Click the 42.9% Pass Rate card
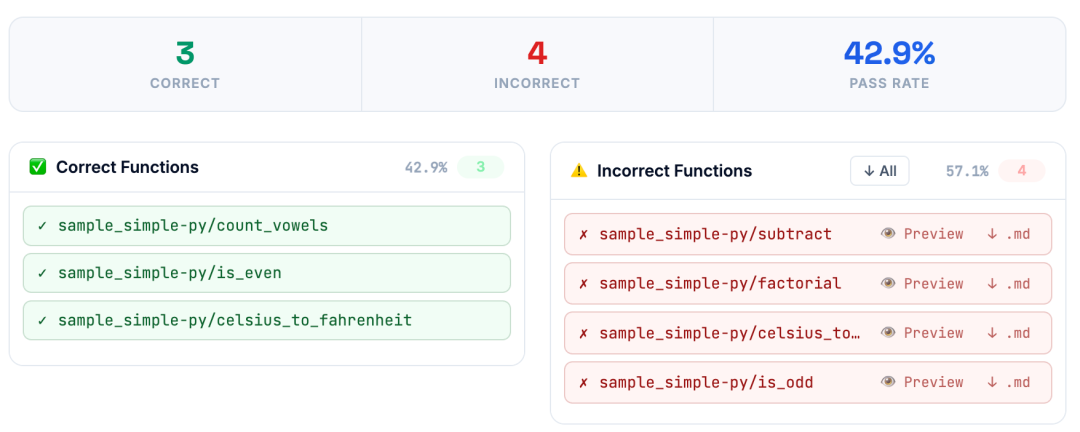This screenshot has width=1080, height=432. [x=889, y=64]
